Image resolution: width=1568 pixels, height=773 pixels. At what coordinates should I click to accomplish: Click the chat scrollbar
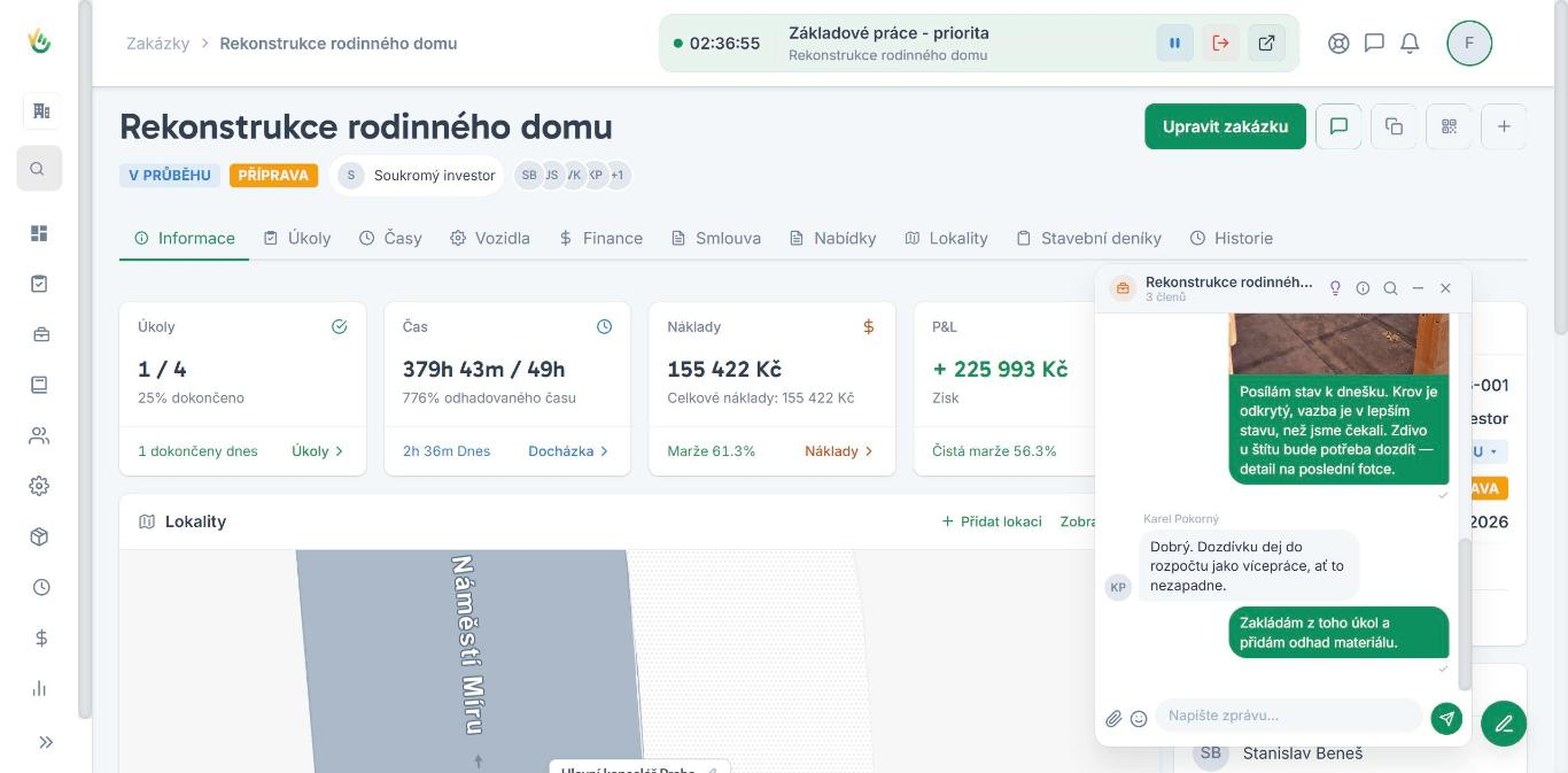click(1464, 613)
